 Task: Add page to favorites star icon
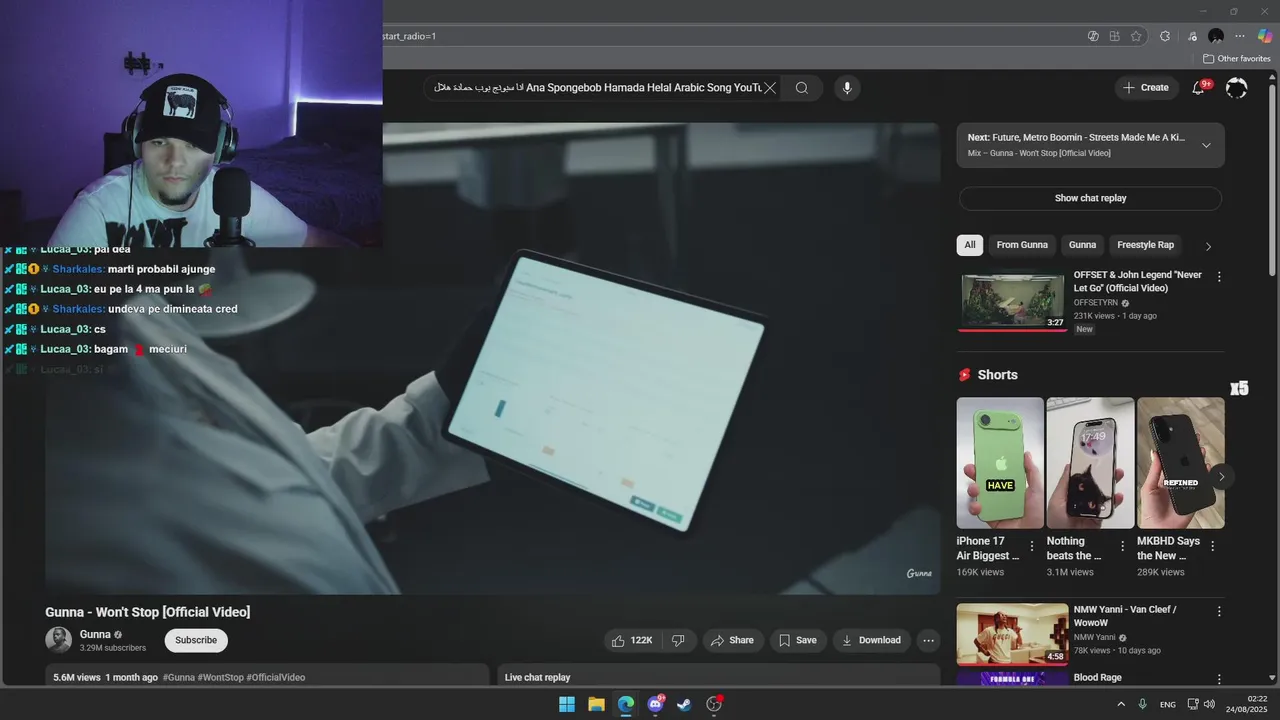(1136, 36)
